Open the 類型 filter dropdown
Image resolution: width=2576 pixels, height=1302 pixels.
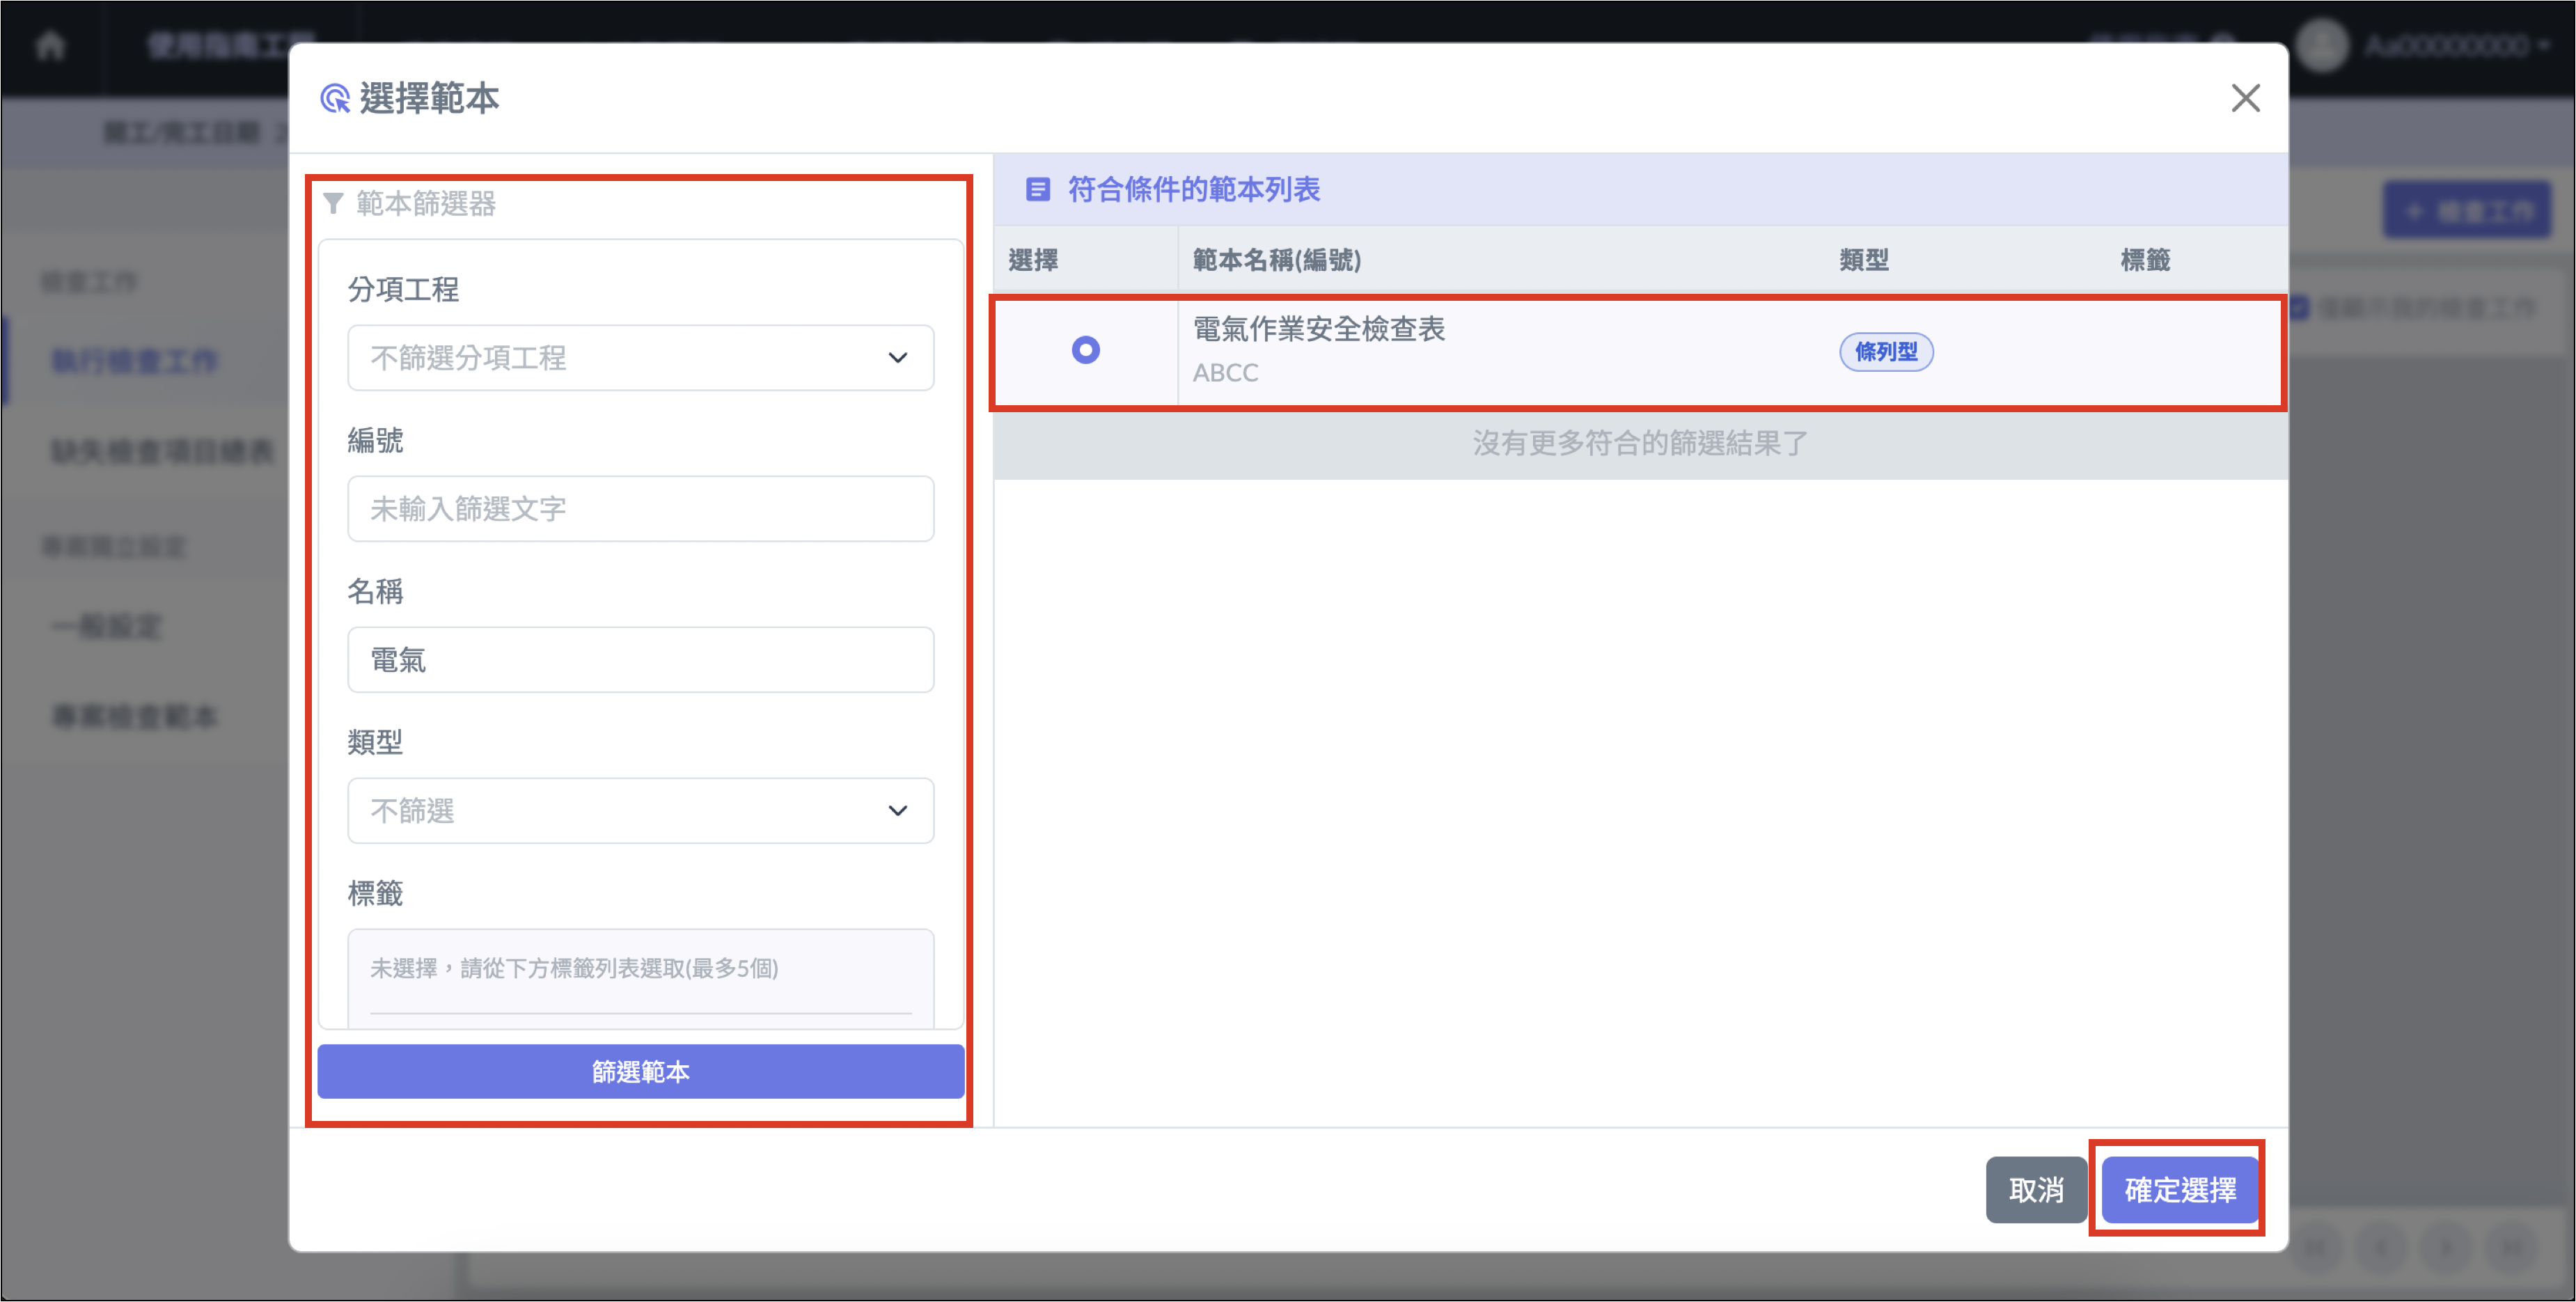pyautogui.click(x=640, y=811)
